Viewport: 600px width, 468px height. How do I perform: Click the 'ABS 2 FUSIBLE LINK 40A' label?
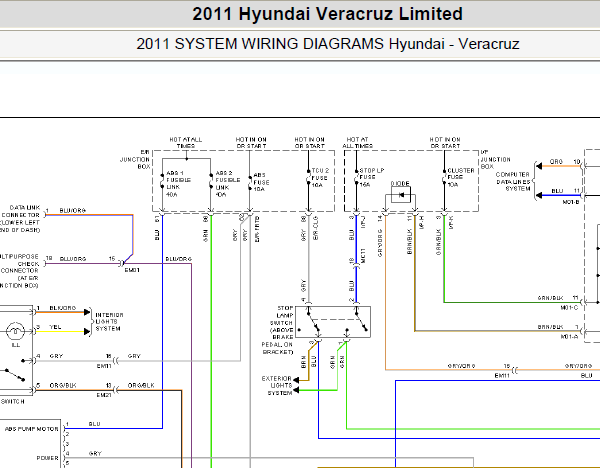coord(228,184)
